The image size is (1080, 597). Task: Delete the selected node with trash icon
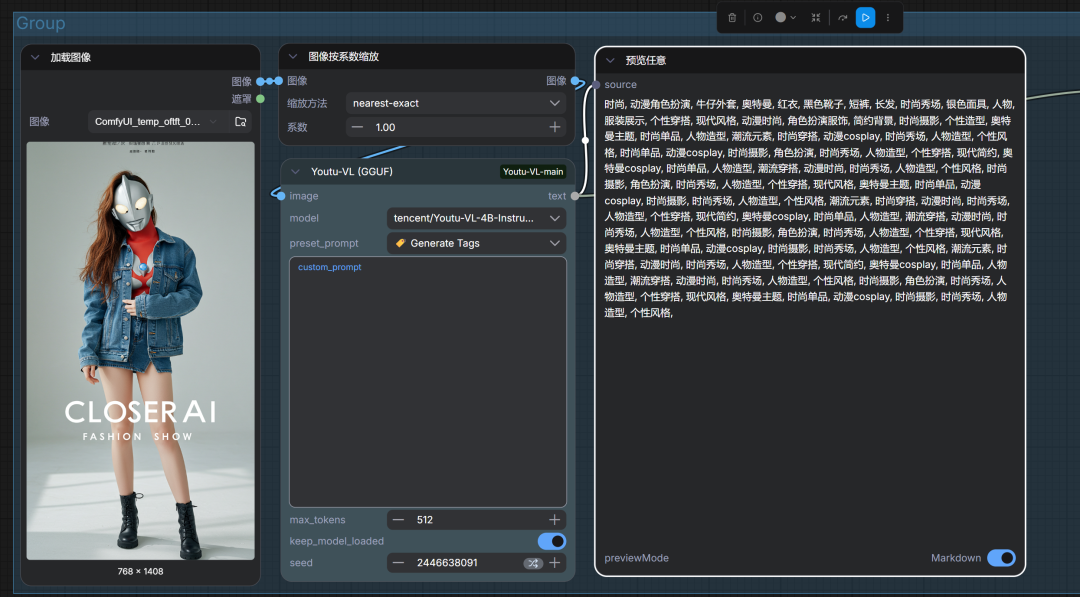[732, 18]
